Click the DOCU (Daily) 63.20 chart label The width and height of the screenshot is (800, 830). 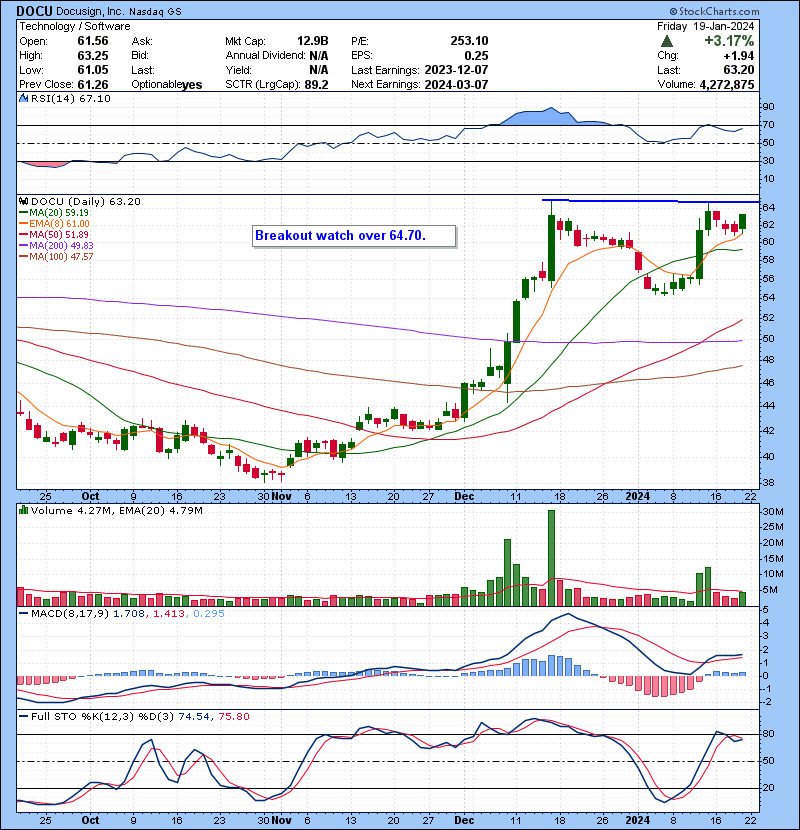(86, 201)
